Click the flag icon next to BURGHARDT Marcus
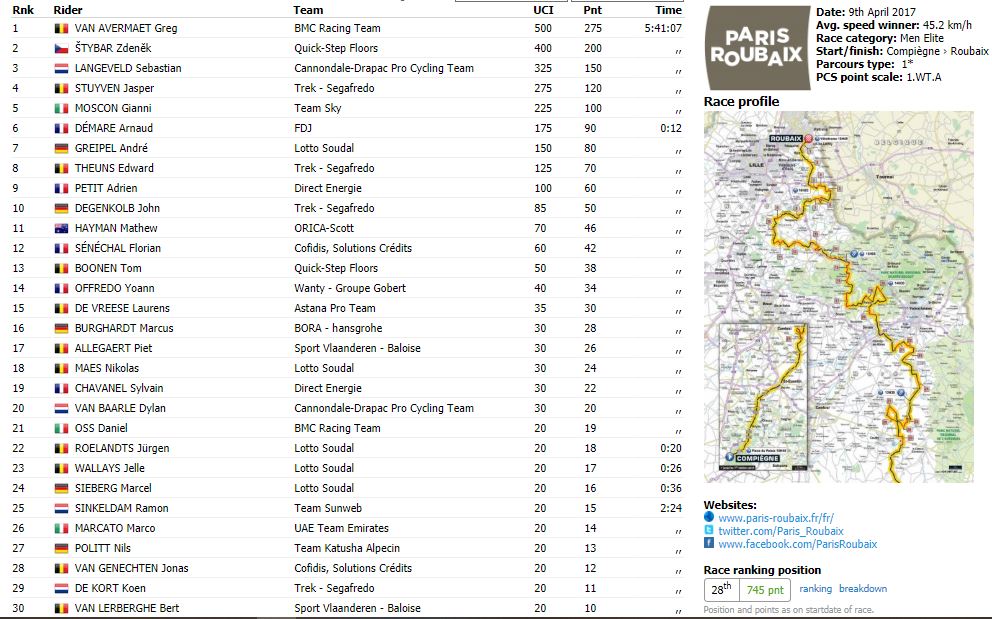The height and width of the screenshot is (619, 992). click(x=61, y=328)
